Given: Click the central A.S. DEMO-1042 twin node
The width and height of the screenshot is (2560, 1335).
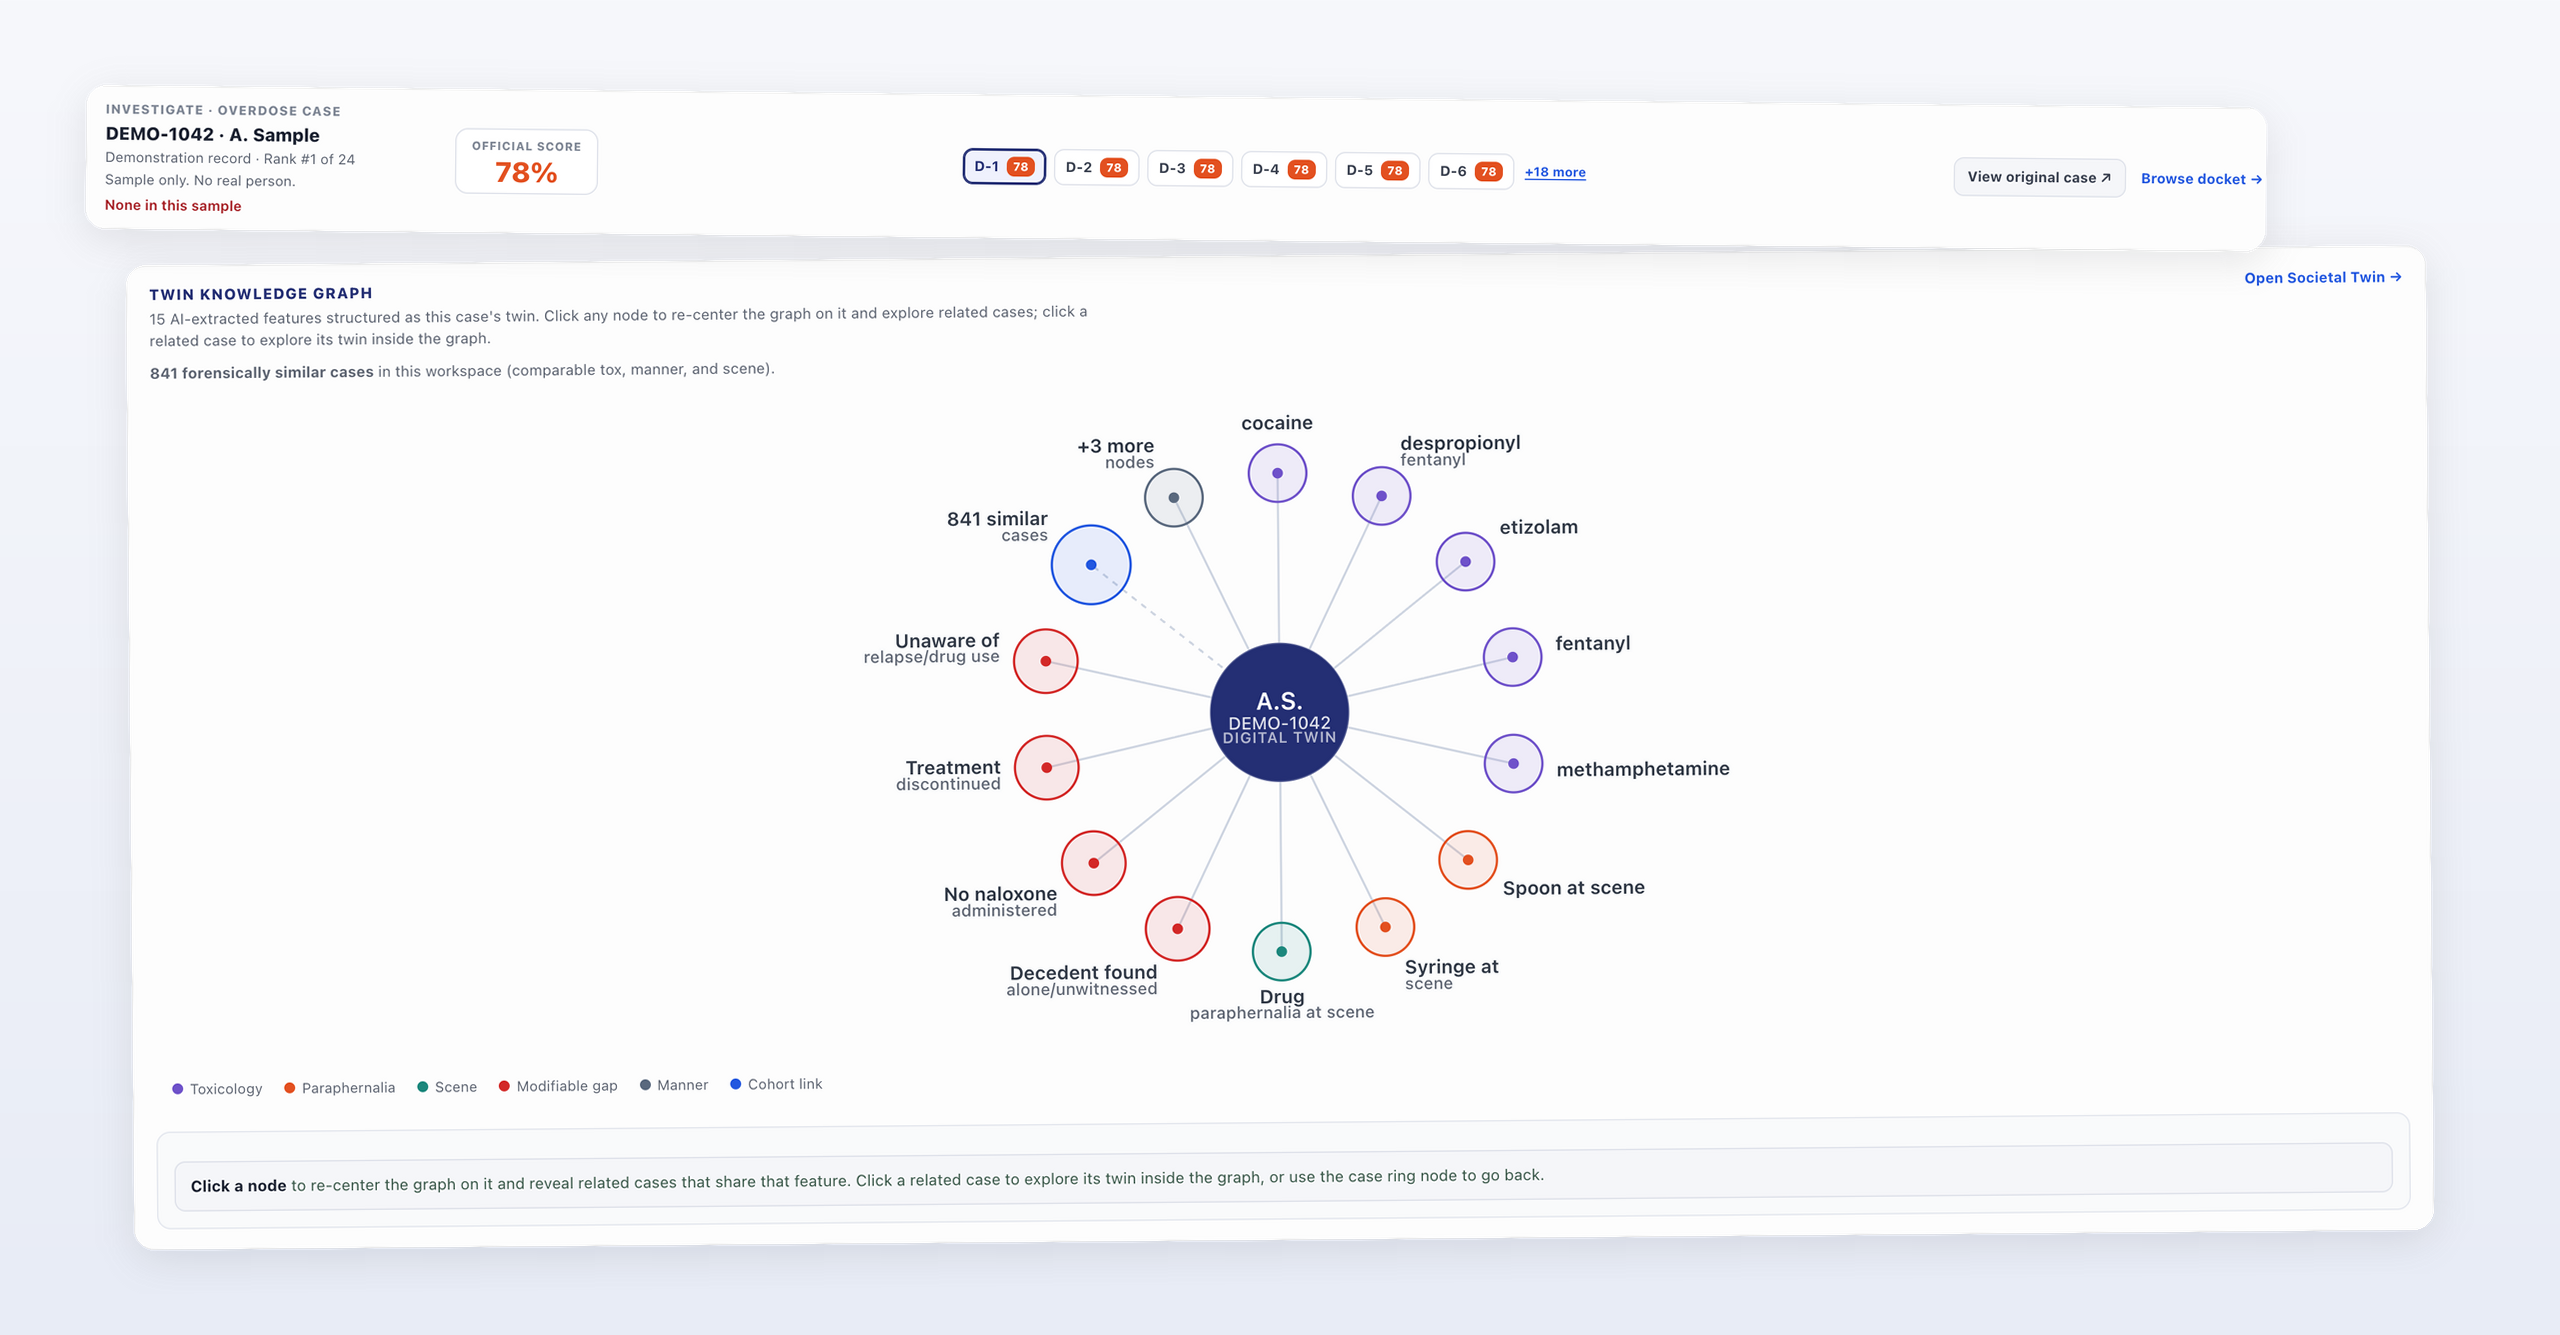Looking at the screenshot, I should click(x=1279, y=712).
